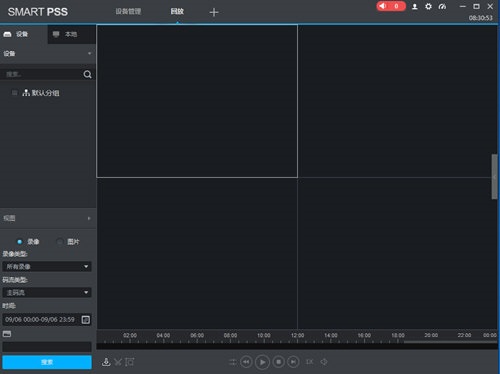500x374 pixels.
Task: Click the 1X playback speed control
Action: 310,362
